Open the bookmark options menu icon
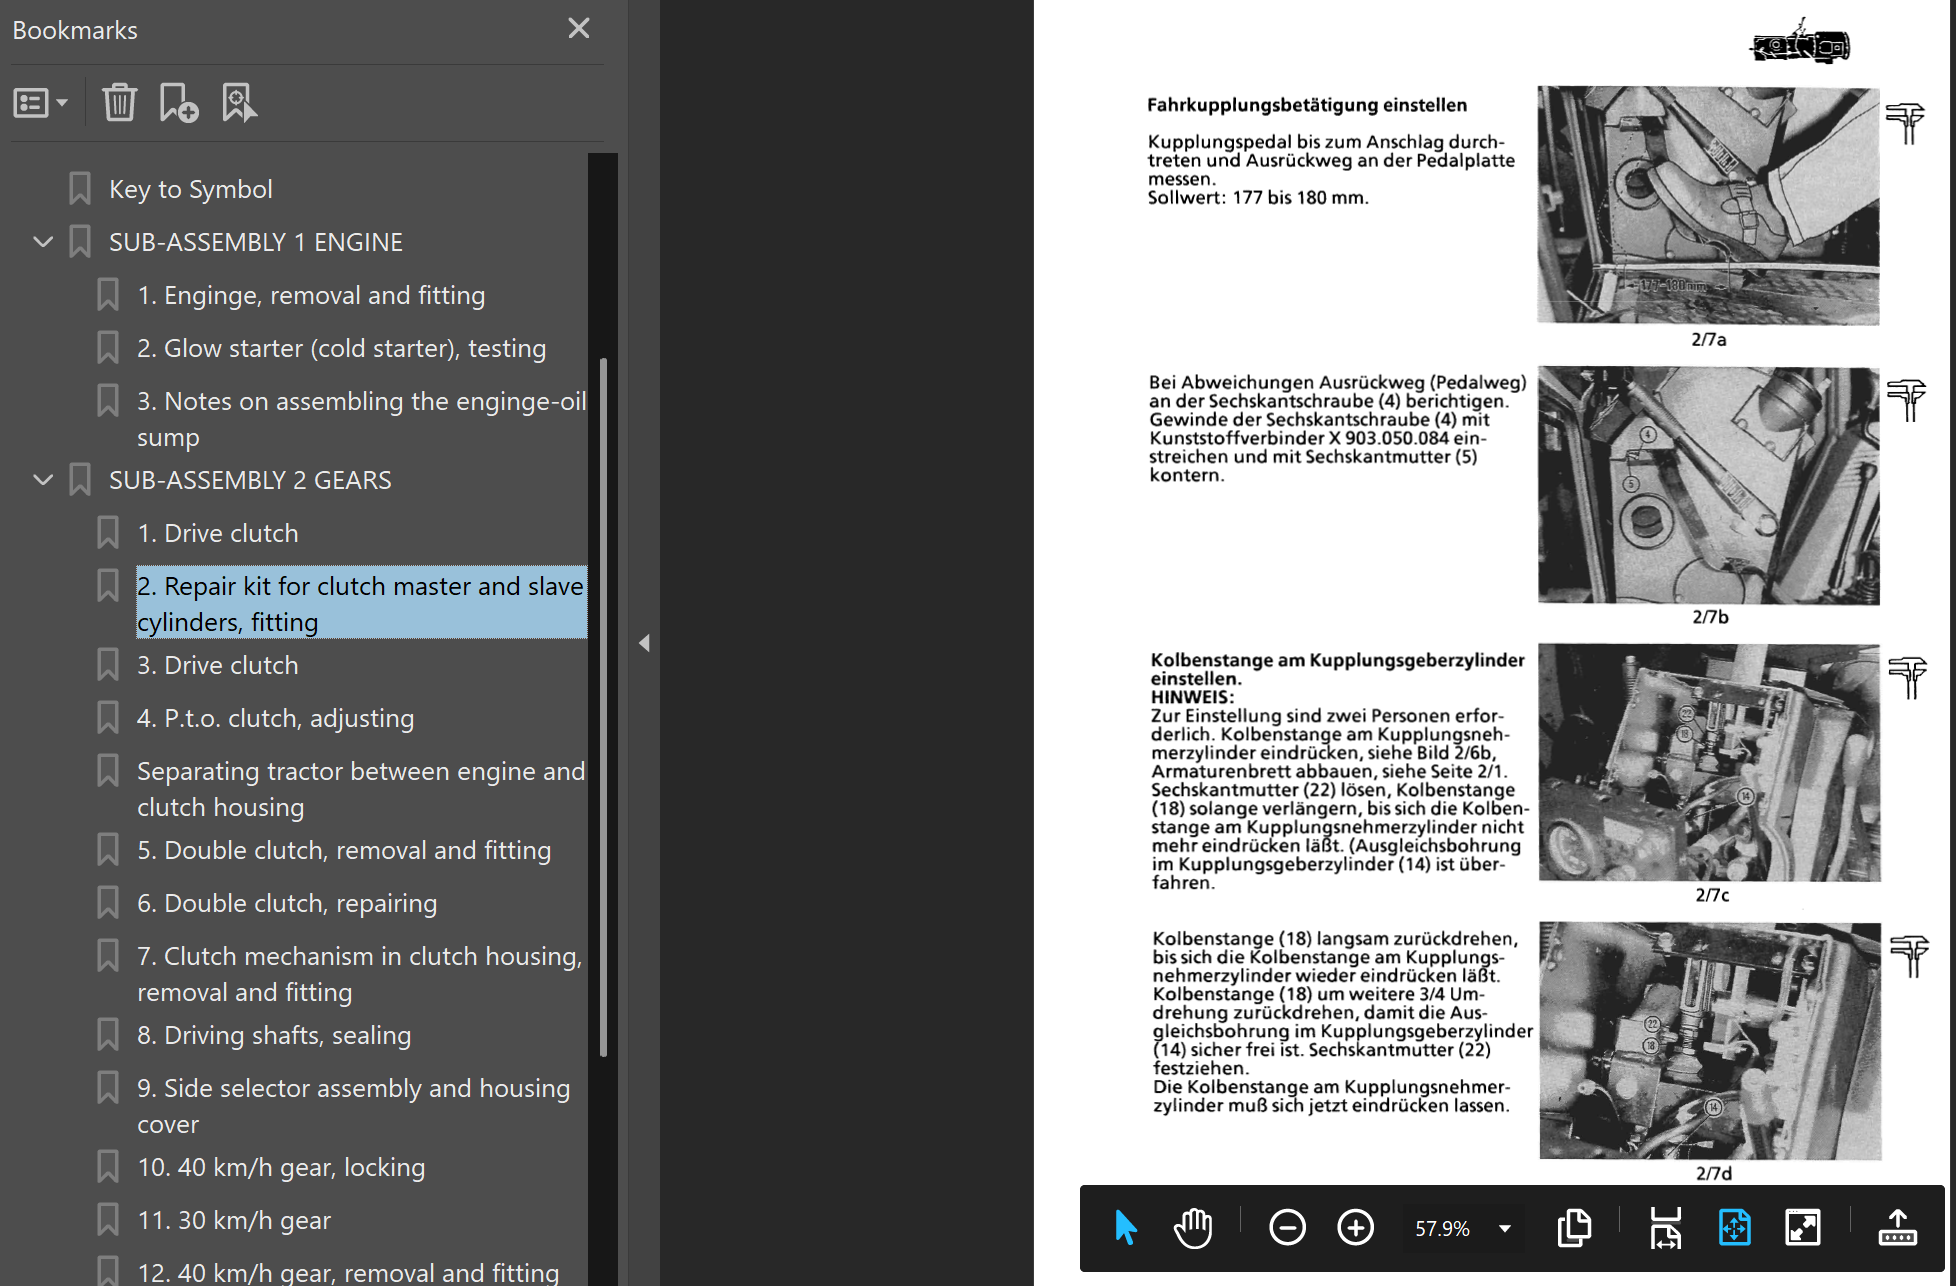 coord(40,103)
